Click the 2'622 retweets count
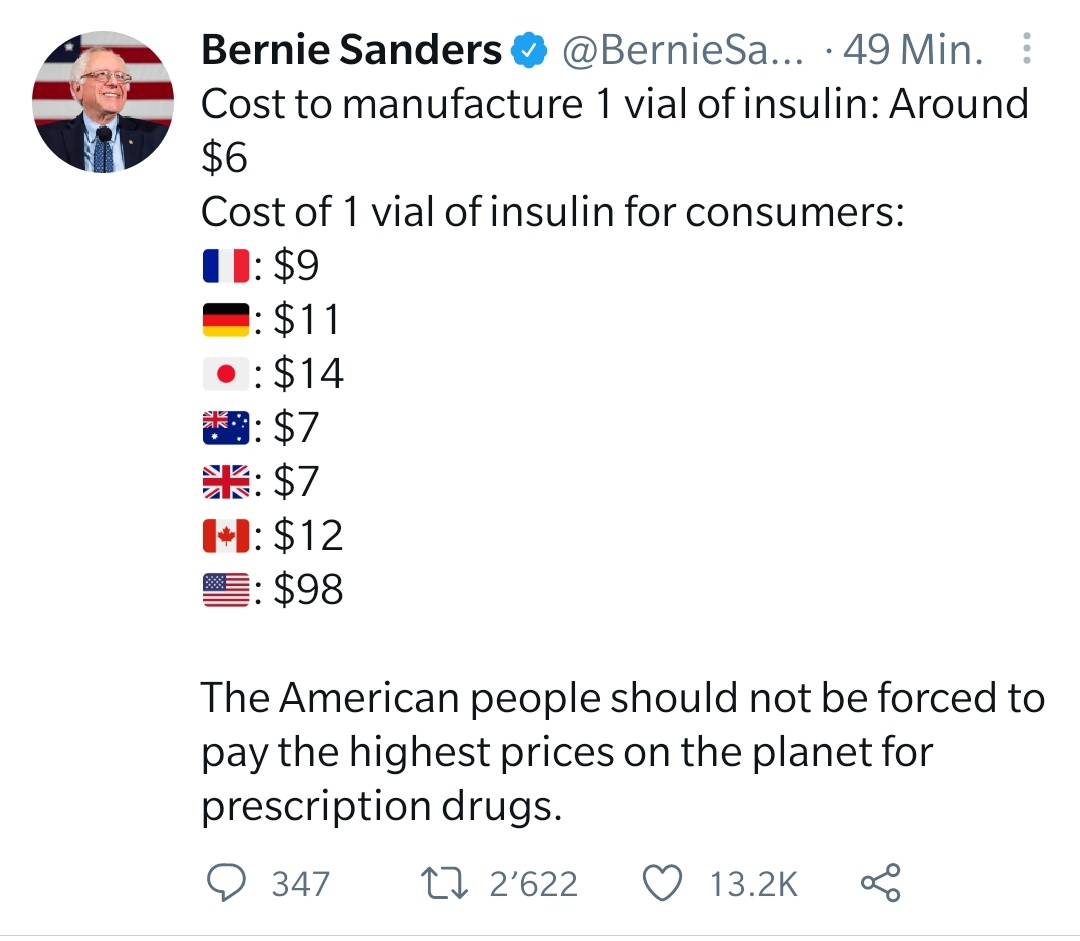Screen dimensions: 1080x941 point(534,883)
